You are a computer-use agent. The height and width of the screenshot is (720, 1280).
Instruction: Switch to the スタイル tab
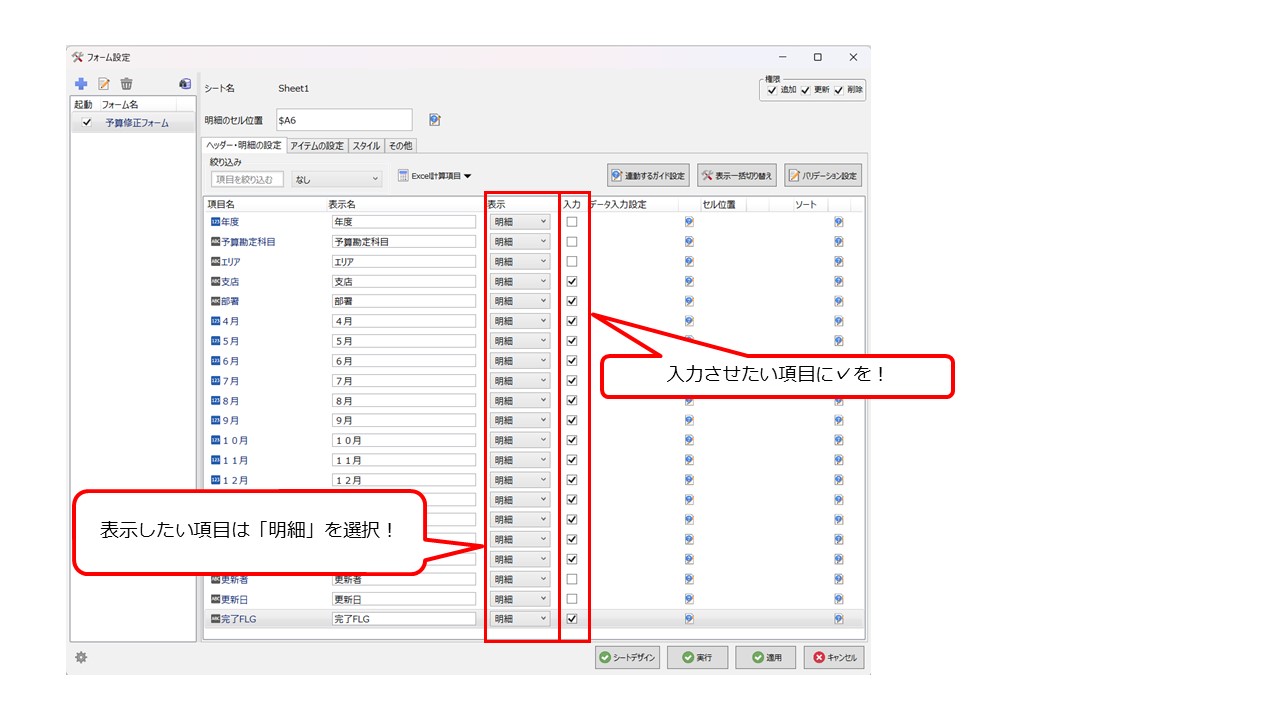366,146
